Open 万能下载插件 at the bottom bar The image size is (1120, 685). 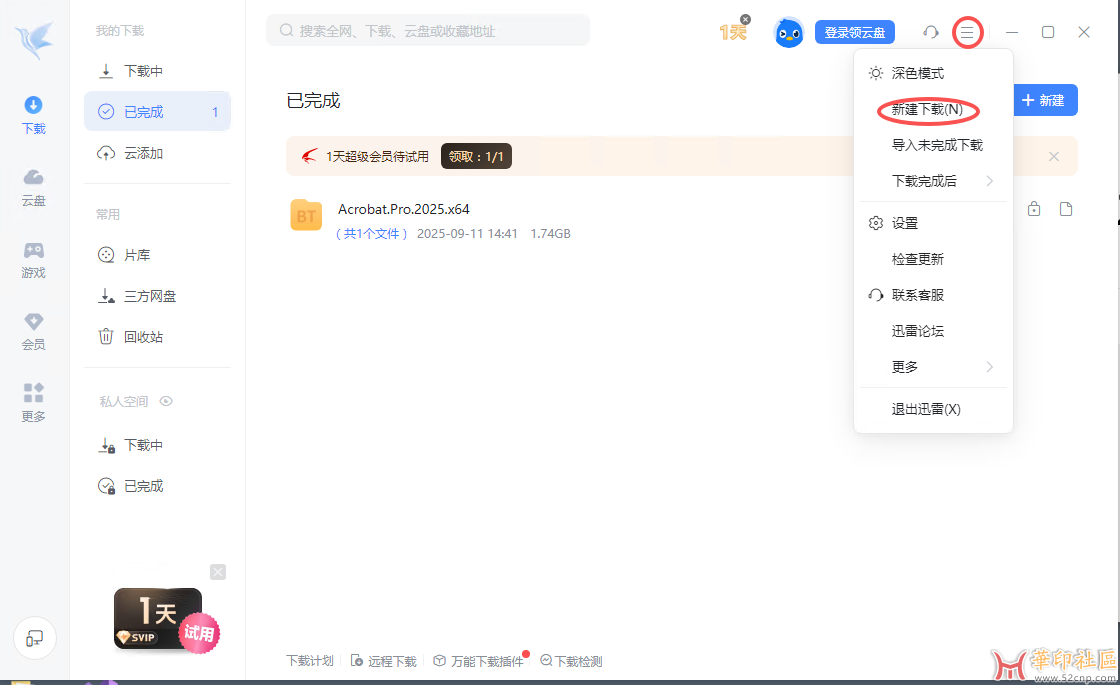click(x=479, y=661)
